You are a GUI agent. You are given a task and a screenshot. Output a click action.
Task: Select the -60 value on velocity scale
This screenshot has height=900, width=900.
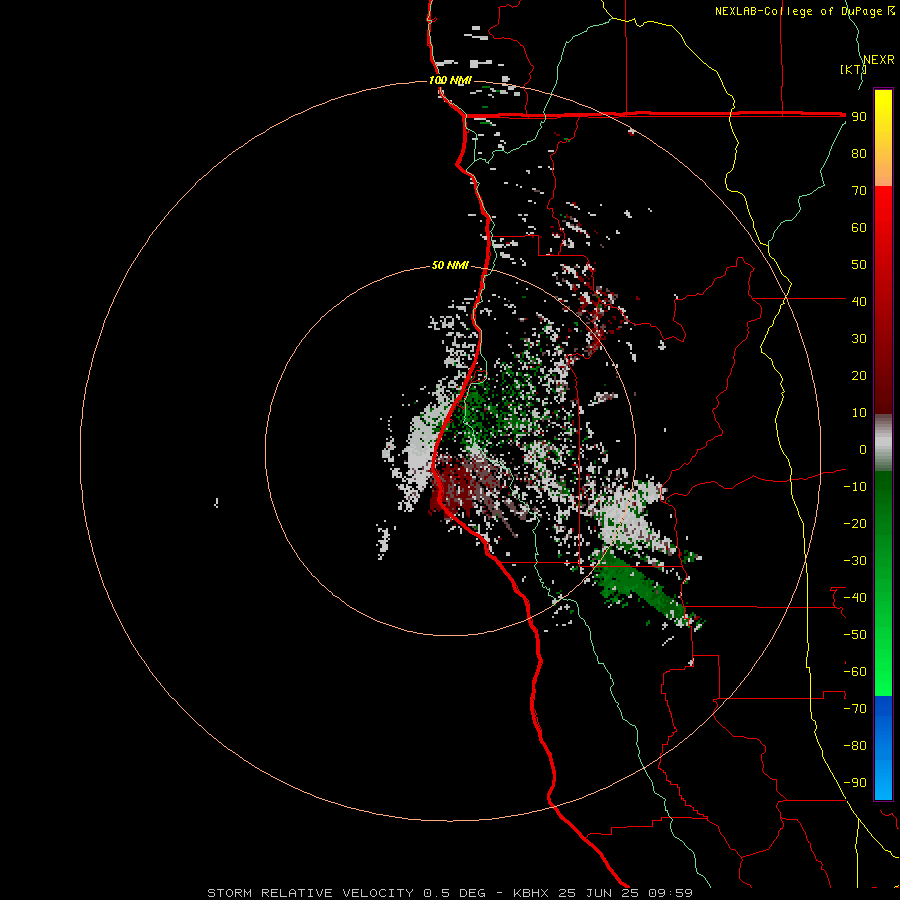[855, 672]
